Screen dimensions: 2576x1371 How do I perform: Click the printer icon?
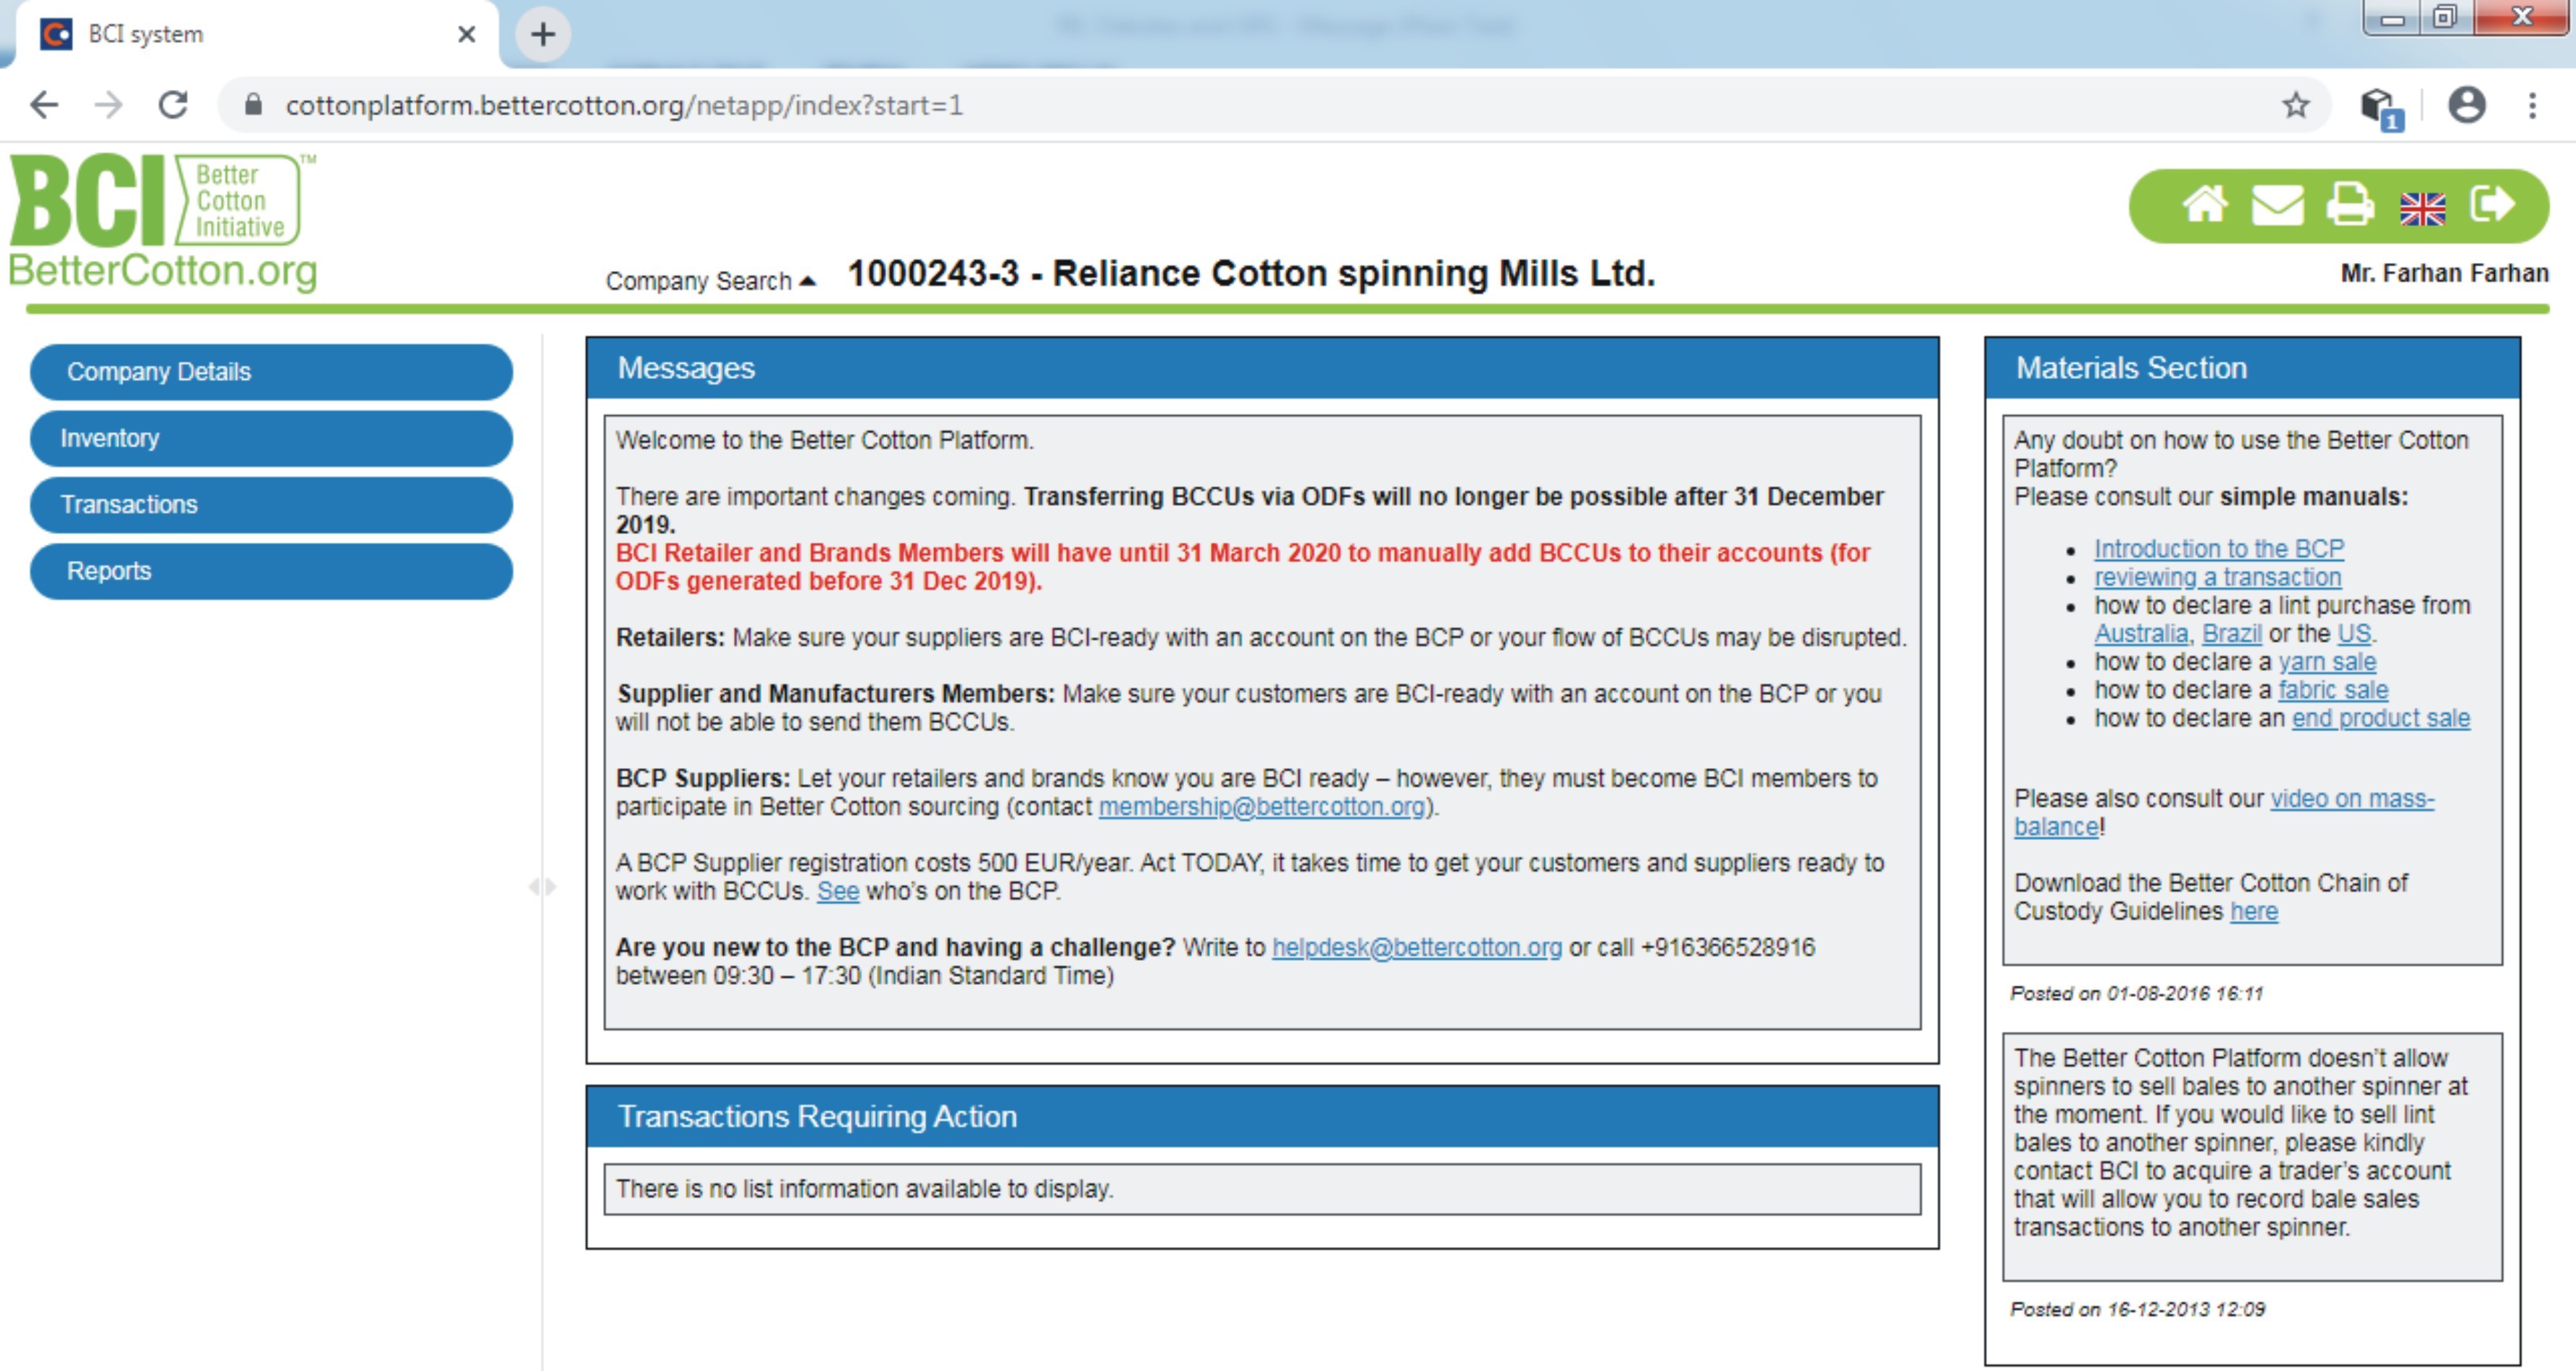(x=2349, y=205)
